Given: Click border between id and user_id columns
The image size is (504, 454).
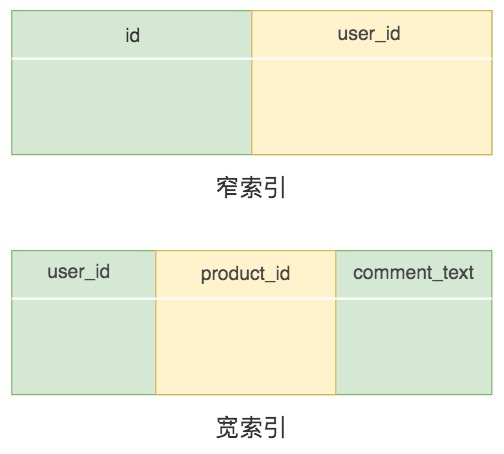Looking at the screenshot, I should coord(252,83).
